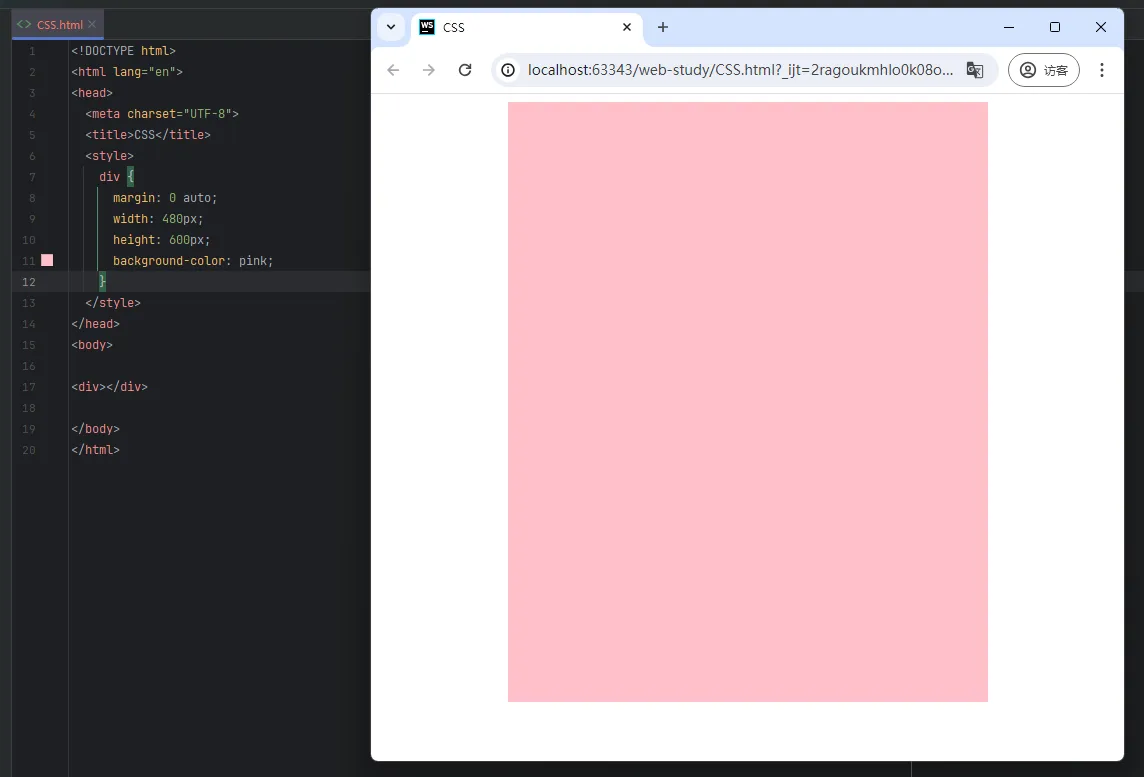
Task: View site information in the address bar
Action: 508,70
